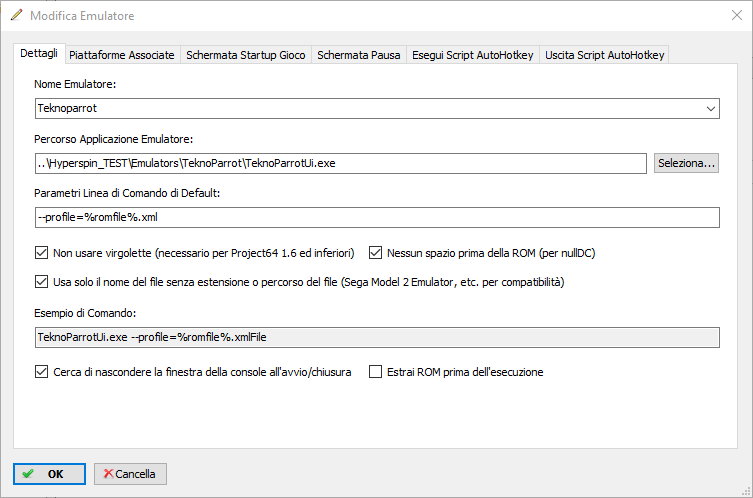Click the emulator application path field
753x498 pixels.
(341, 163)
